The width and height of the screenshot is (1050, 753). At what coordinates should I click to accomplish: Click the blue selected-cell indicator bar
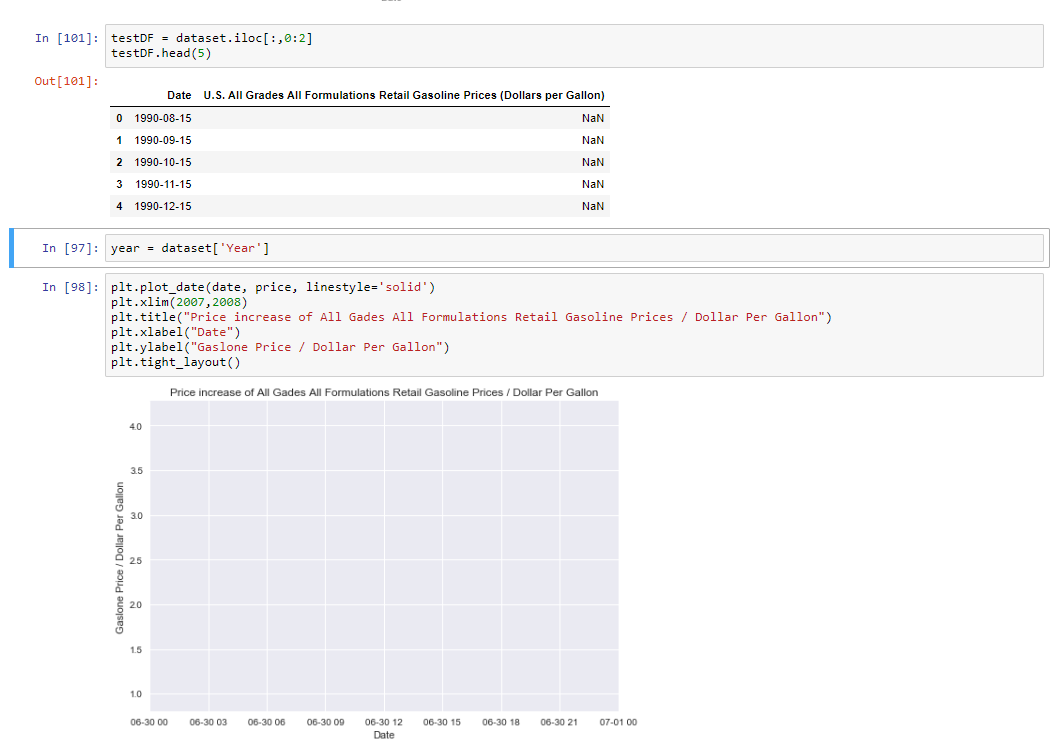[x=11, y=248]
